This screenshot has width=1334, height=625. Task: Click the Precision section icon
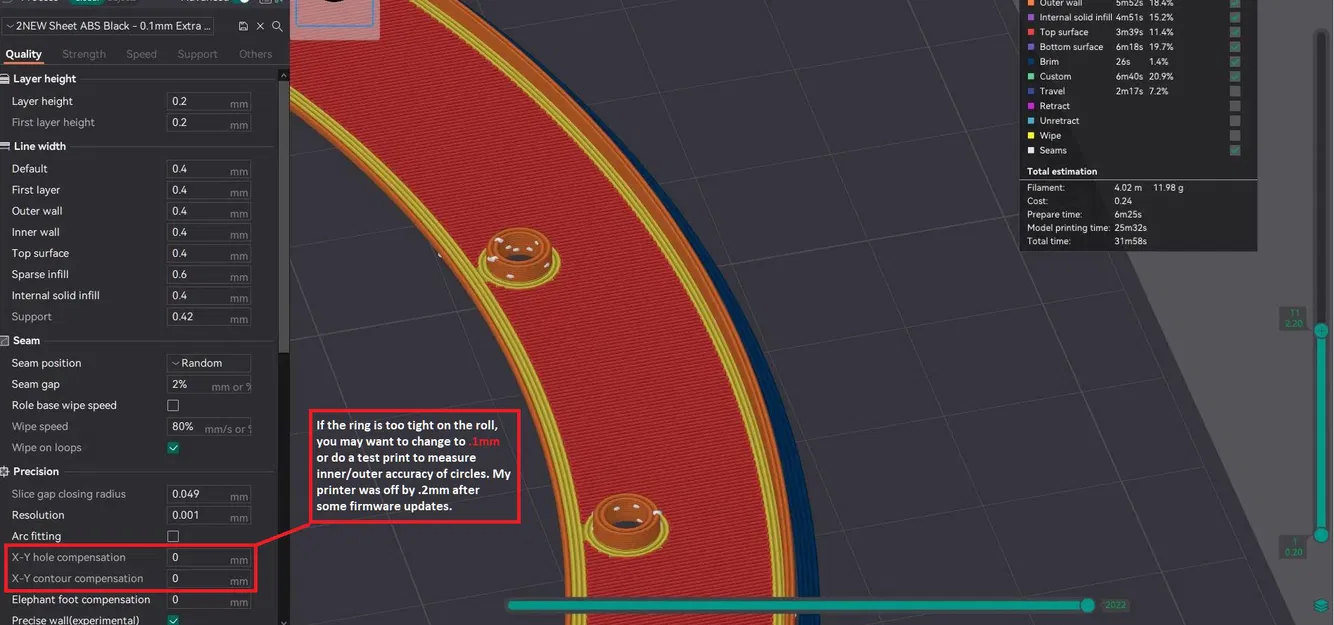point(5,472)
